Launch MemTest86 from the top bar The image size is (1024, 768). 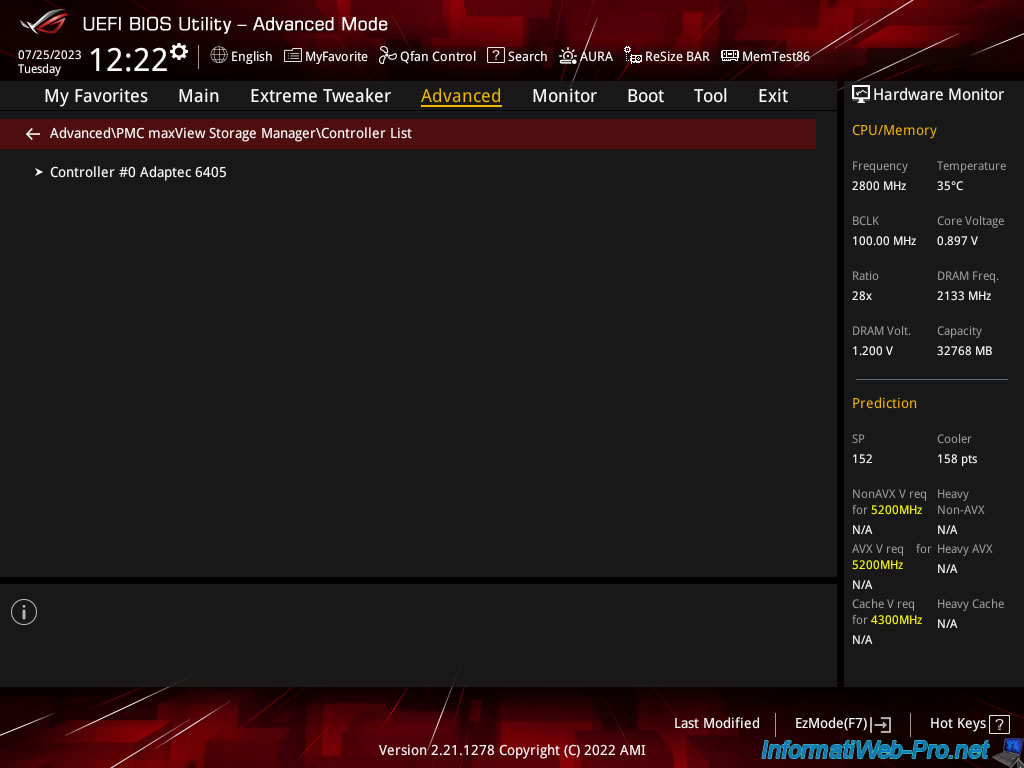[765, 56]
